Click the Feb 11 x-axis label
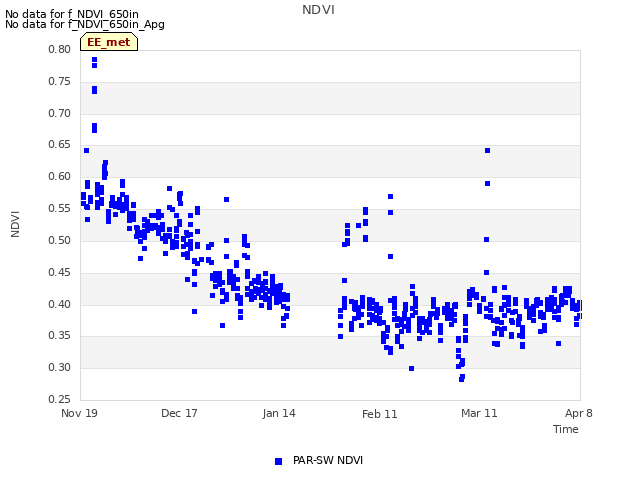640x480 pixels. (380, 414)
